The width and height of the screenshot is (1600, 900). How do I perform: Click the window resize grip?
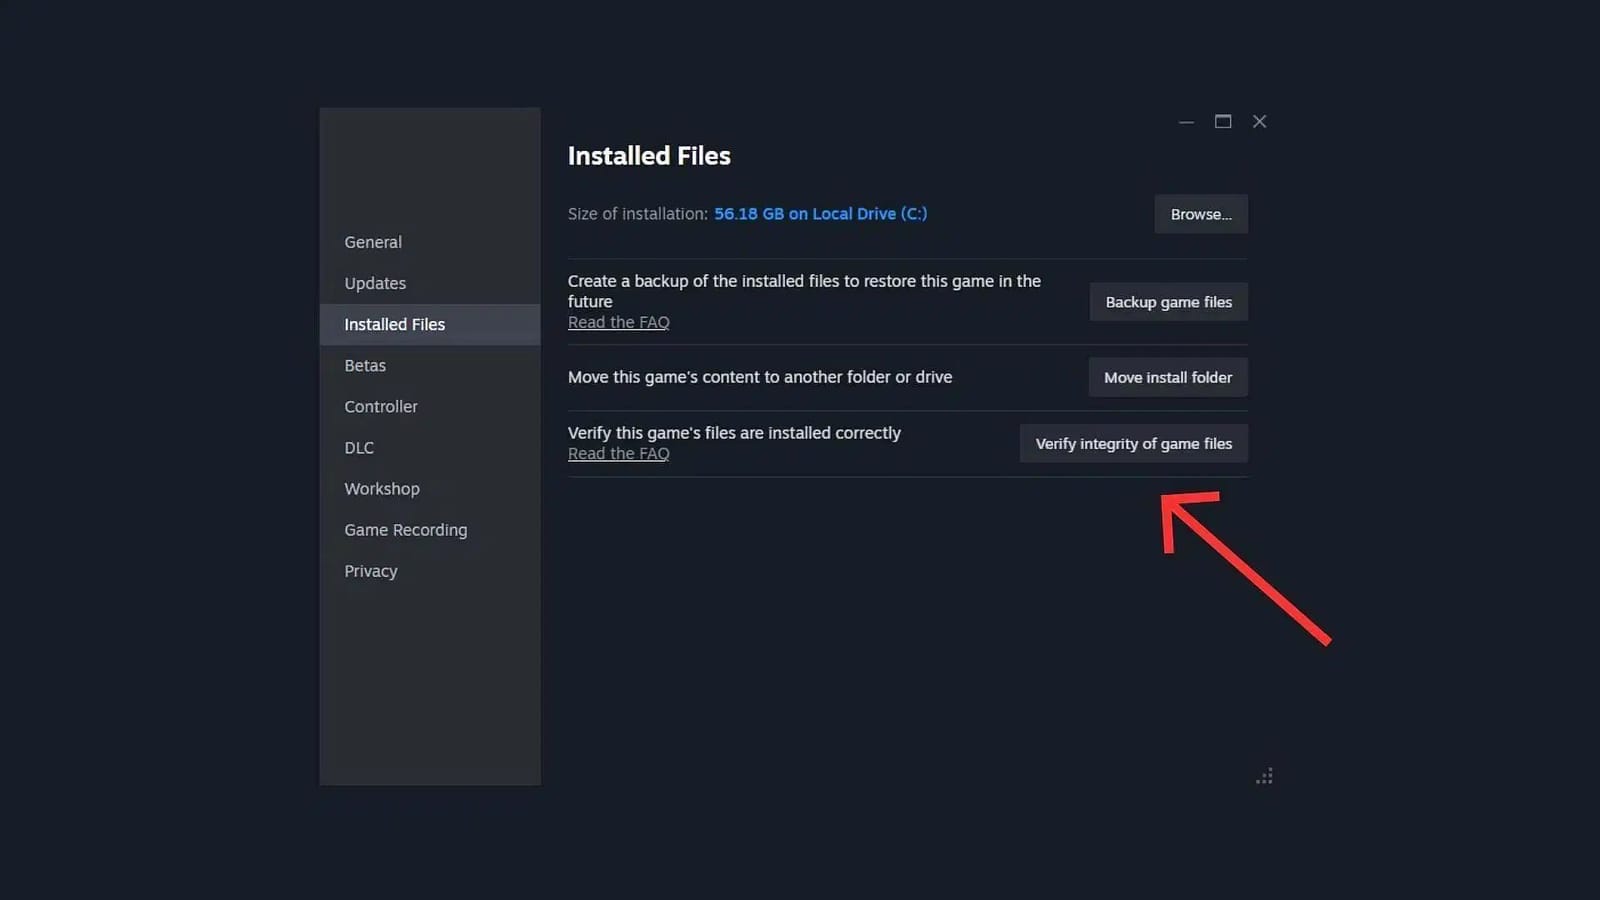click(x=1264, y=776)
